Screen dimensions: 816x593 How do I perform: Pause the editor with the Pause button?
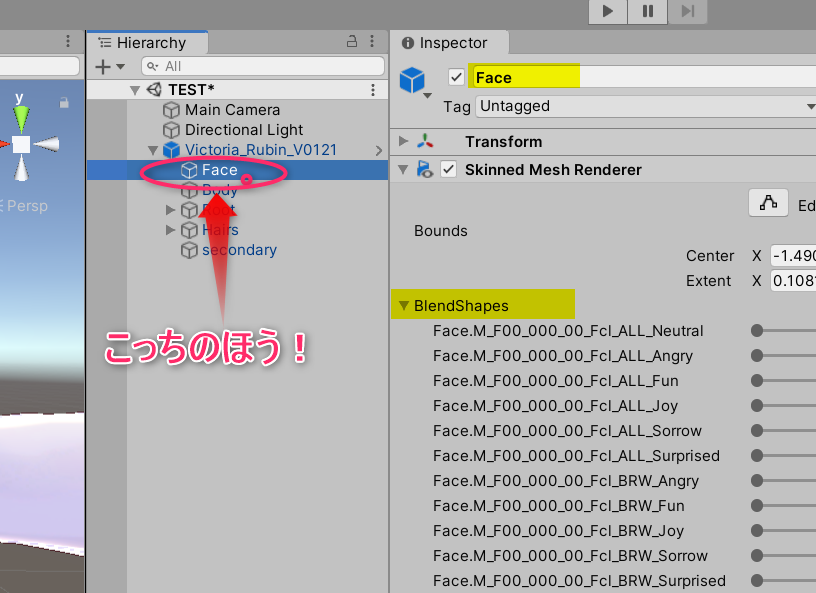coord(647,11)
